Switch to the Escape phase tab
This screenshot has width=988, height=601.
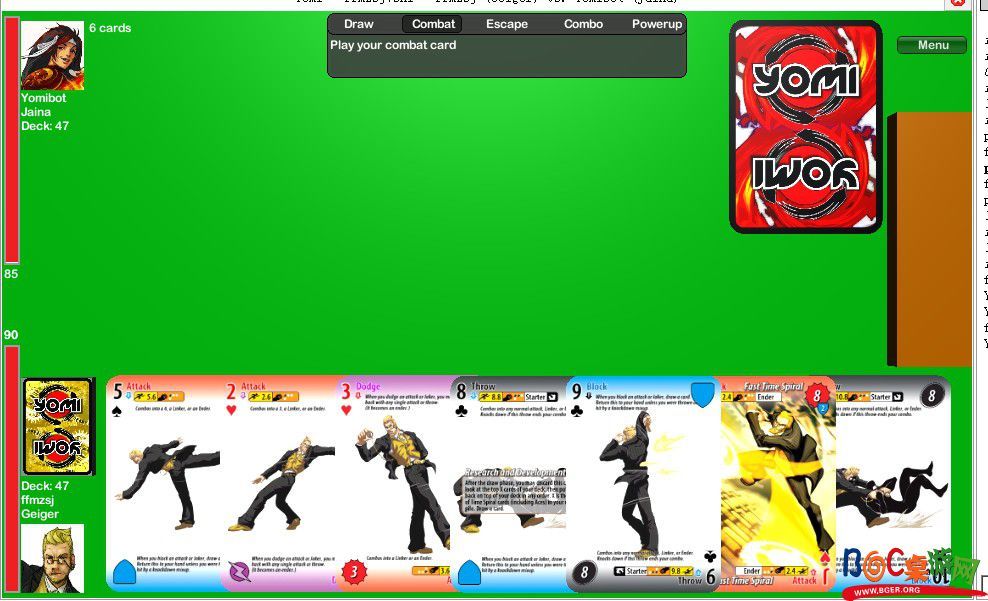pyautogui.click(x=507, y=24)
